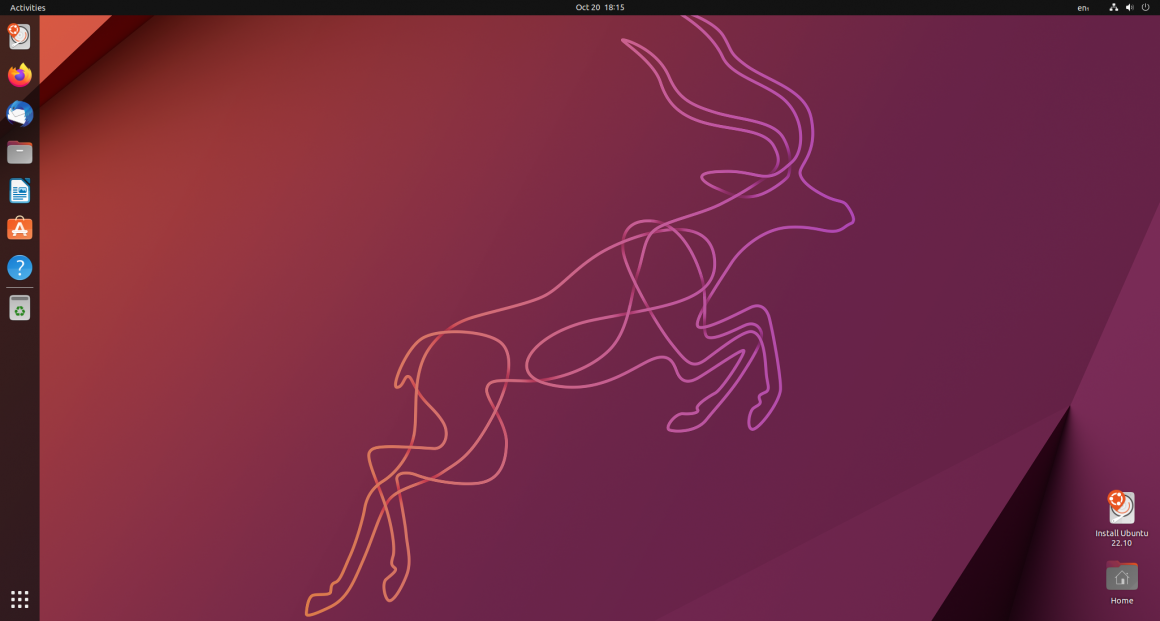Open the Home folder desktop icon
The width and height of the screenshot is (1160, 621).
(1121, 576)
